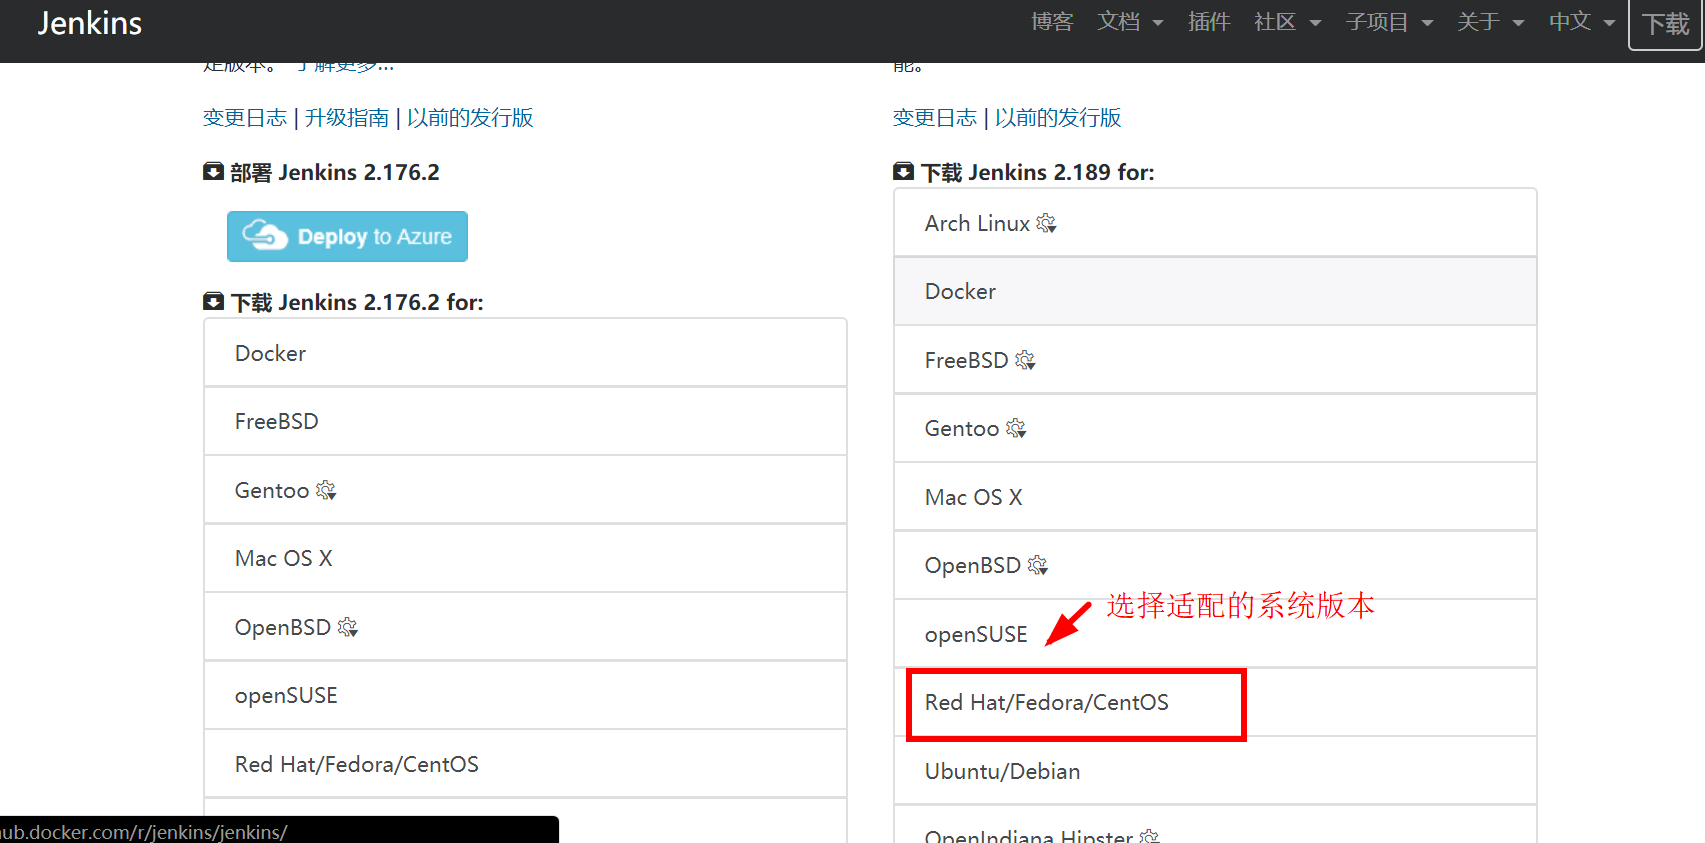Open LTS 变更日志 link on left

tap(245, 118)
